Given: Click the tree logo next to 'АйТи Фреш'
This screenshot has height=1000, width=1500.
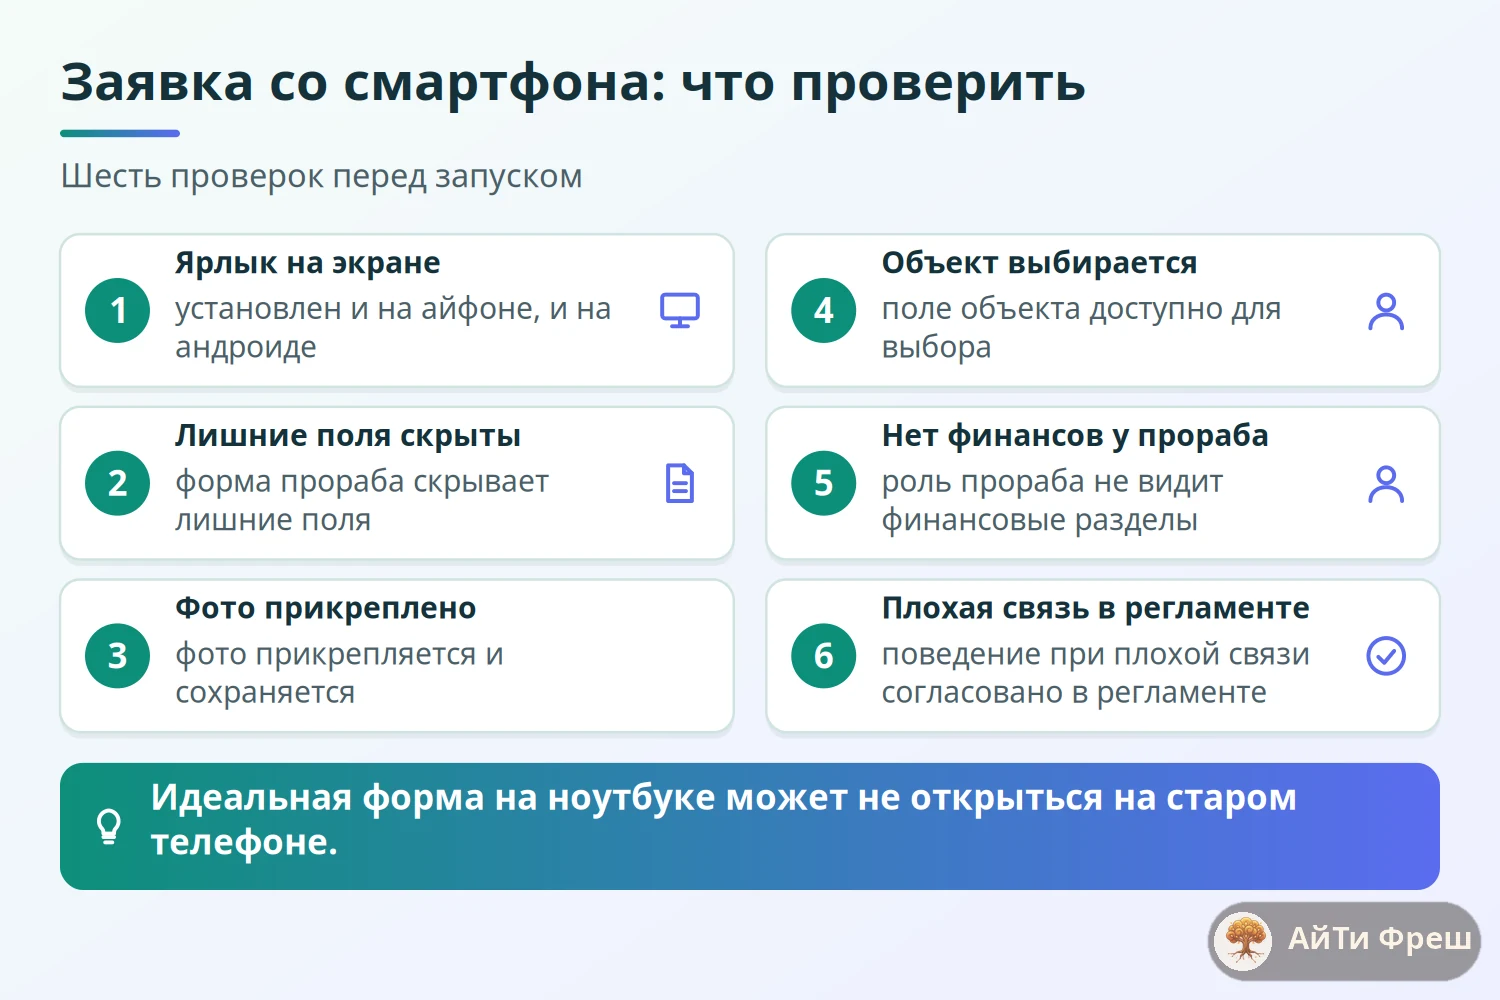Looking at the screenshot, I should coord(1244,941).
